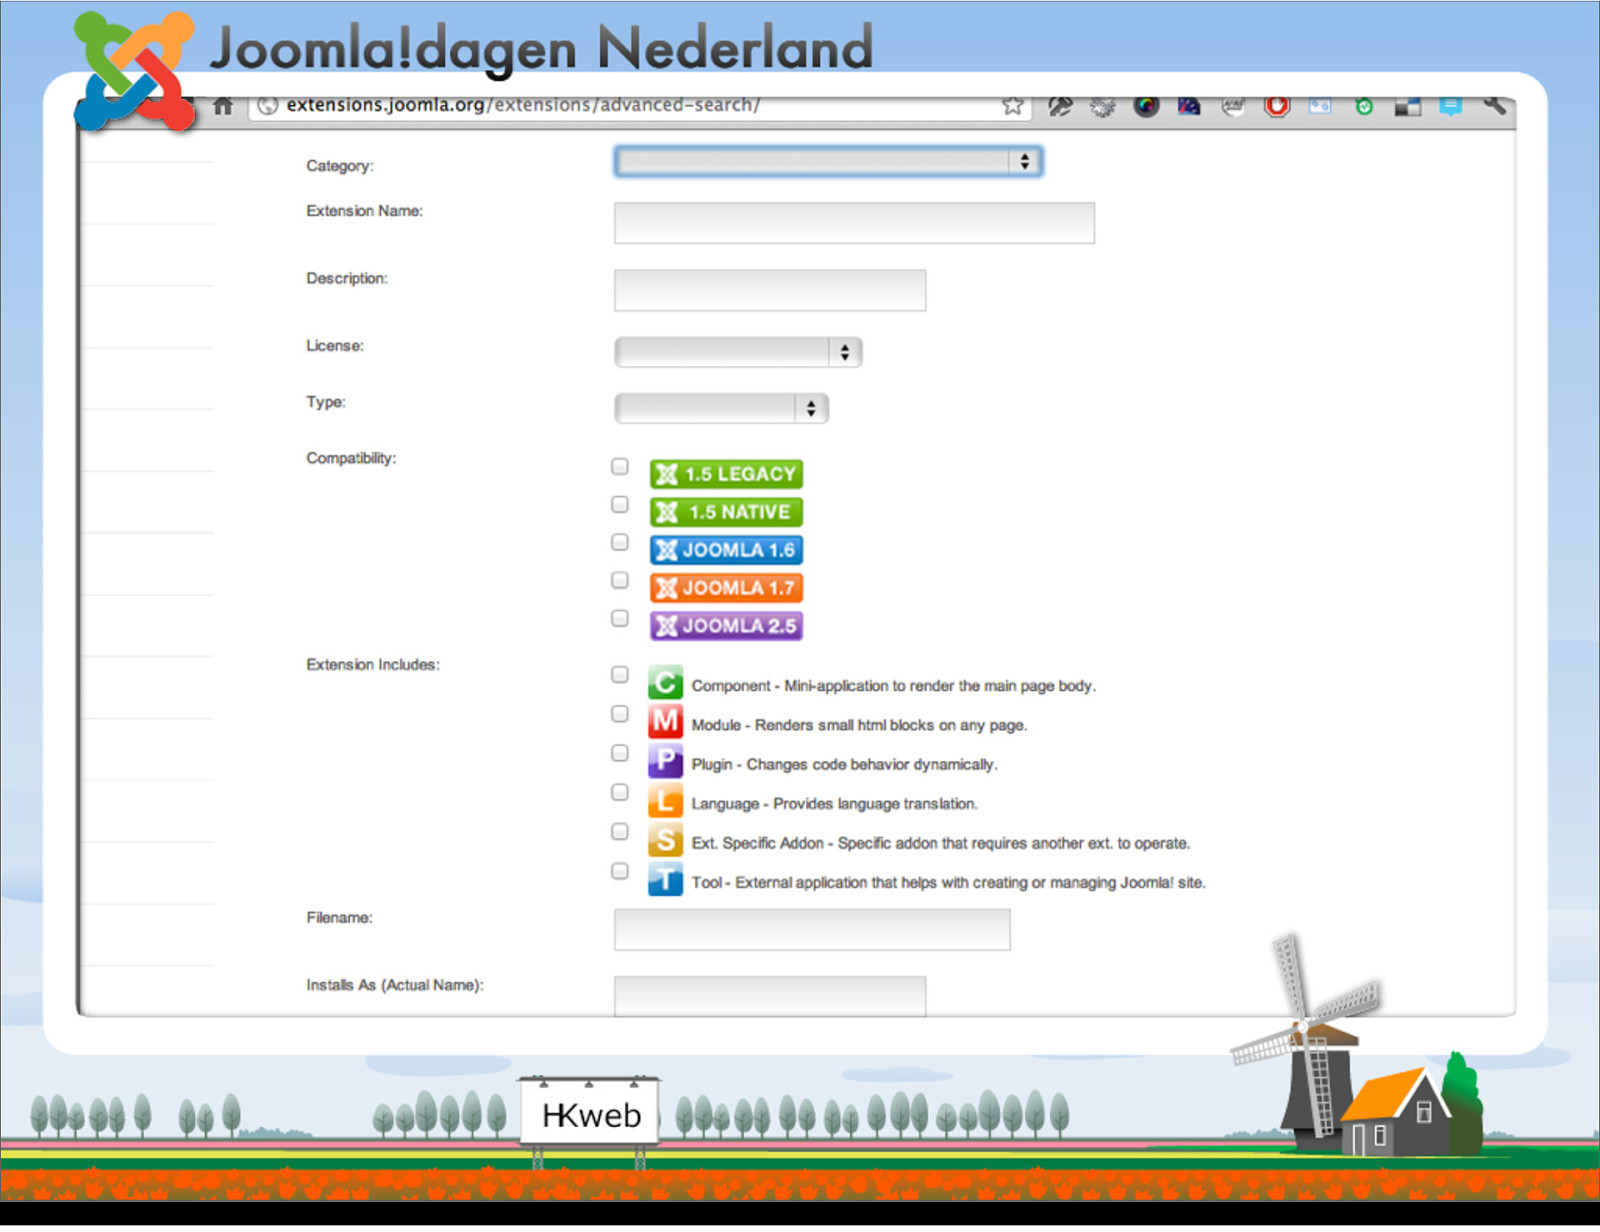The width and height of the screenshot is (1600, 1232).
Task: Click the blue Joomla 1.6 badge
Action: [726, 550]
